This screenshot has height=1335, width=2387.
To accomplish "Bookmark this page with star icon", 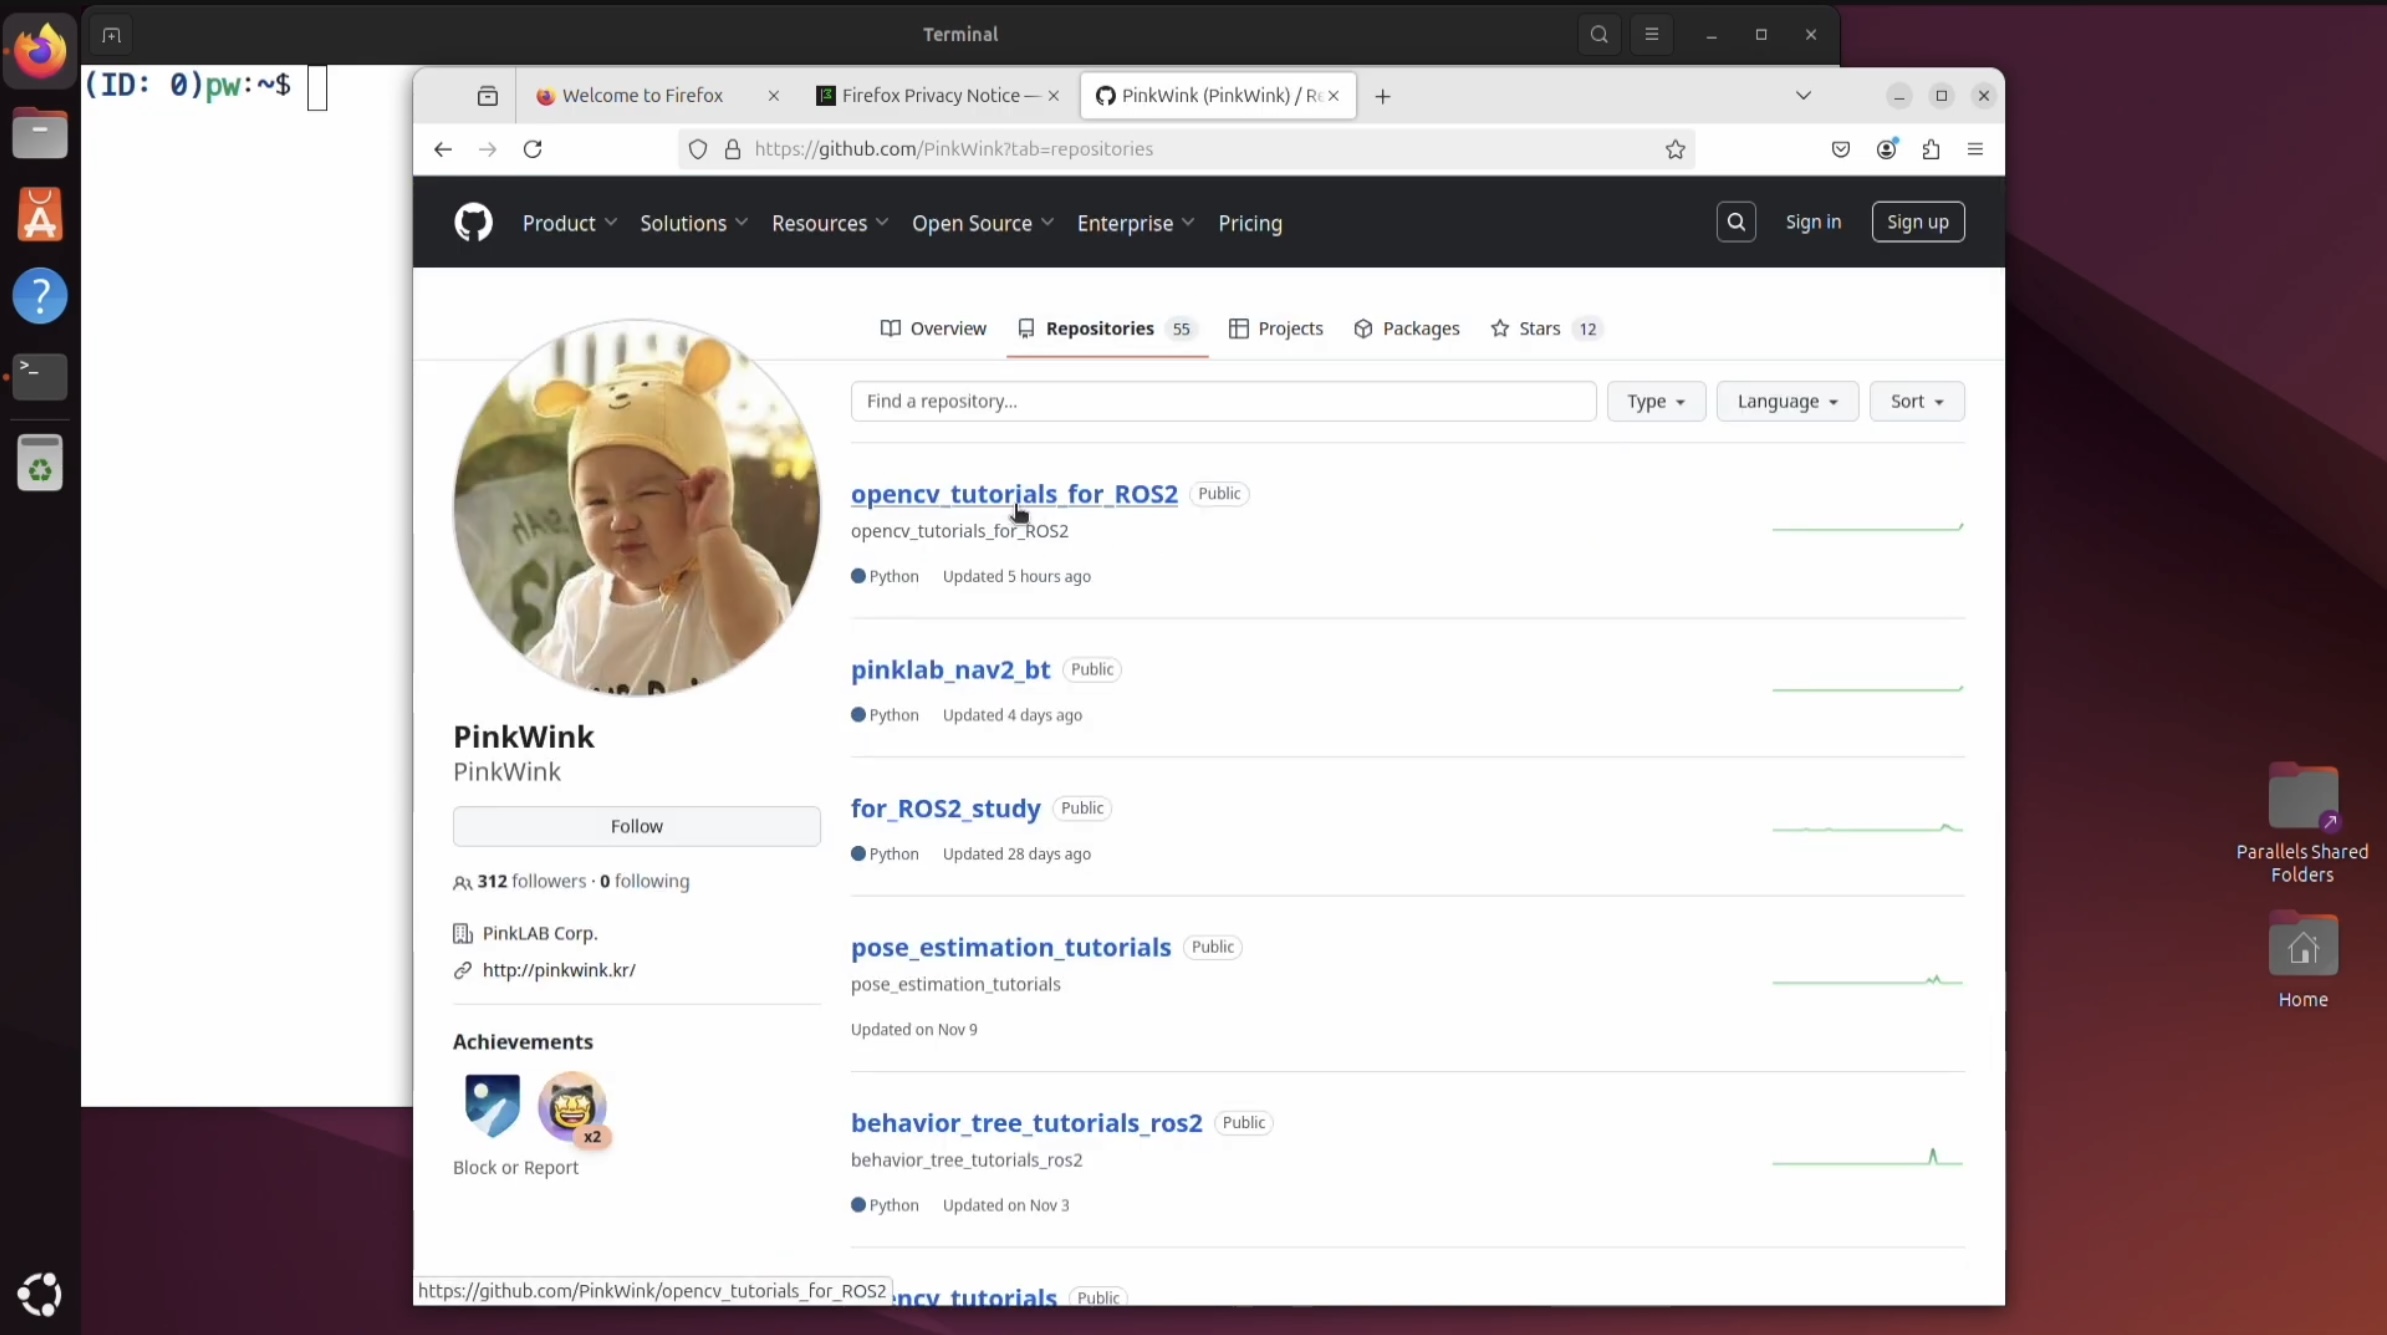I will pyautogui.click(x=1675, y=149).
